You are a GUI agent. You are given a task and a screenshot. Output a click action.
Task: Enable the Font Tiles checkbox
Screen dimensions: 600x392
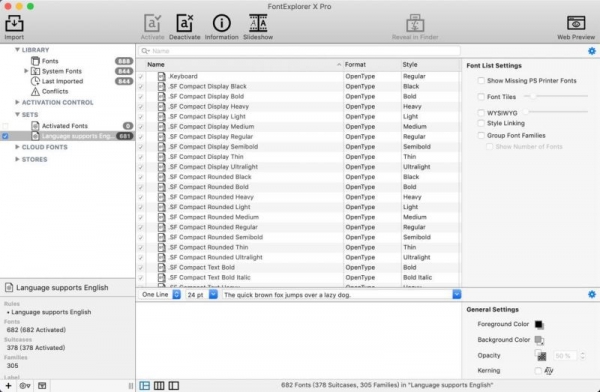(481, 96)
